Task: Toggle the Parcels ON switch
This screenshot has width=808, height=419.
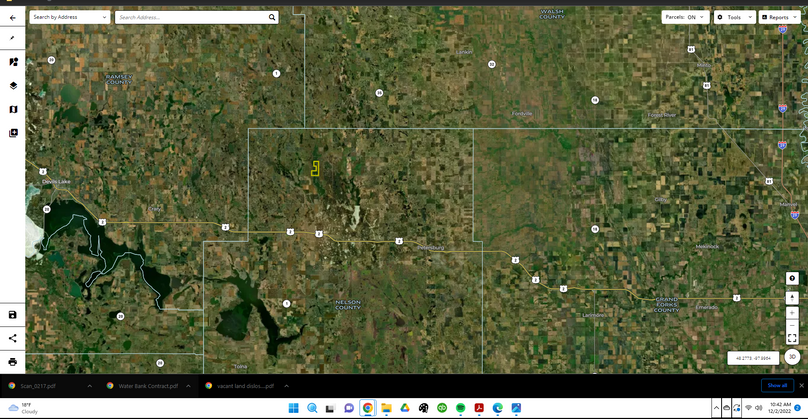Action: [685, 17]
